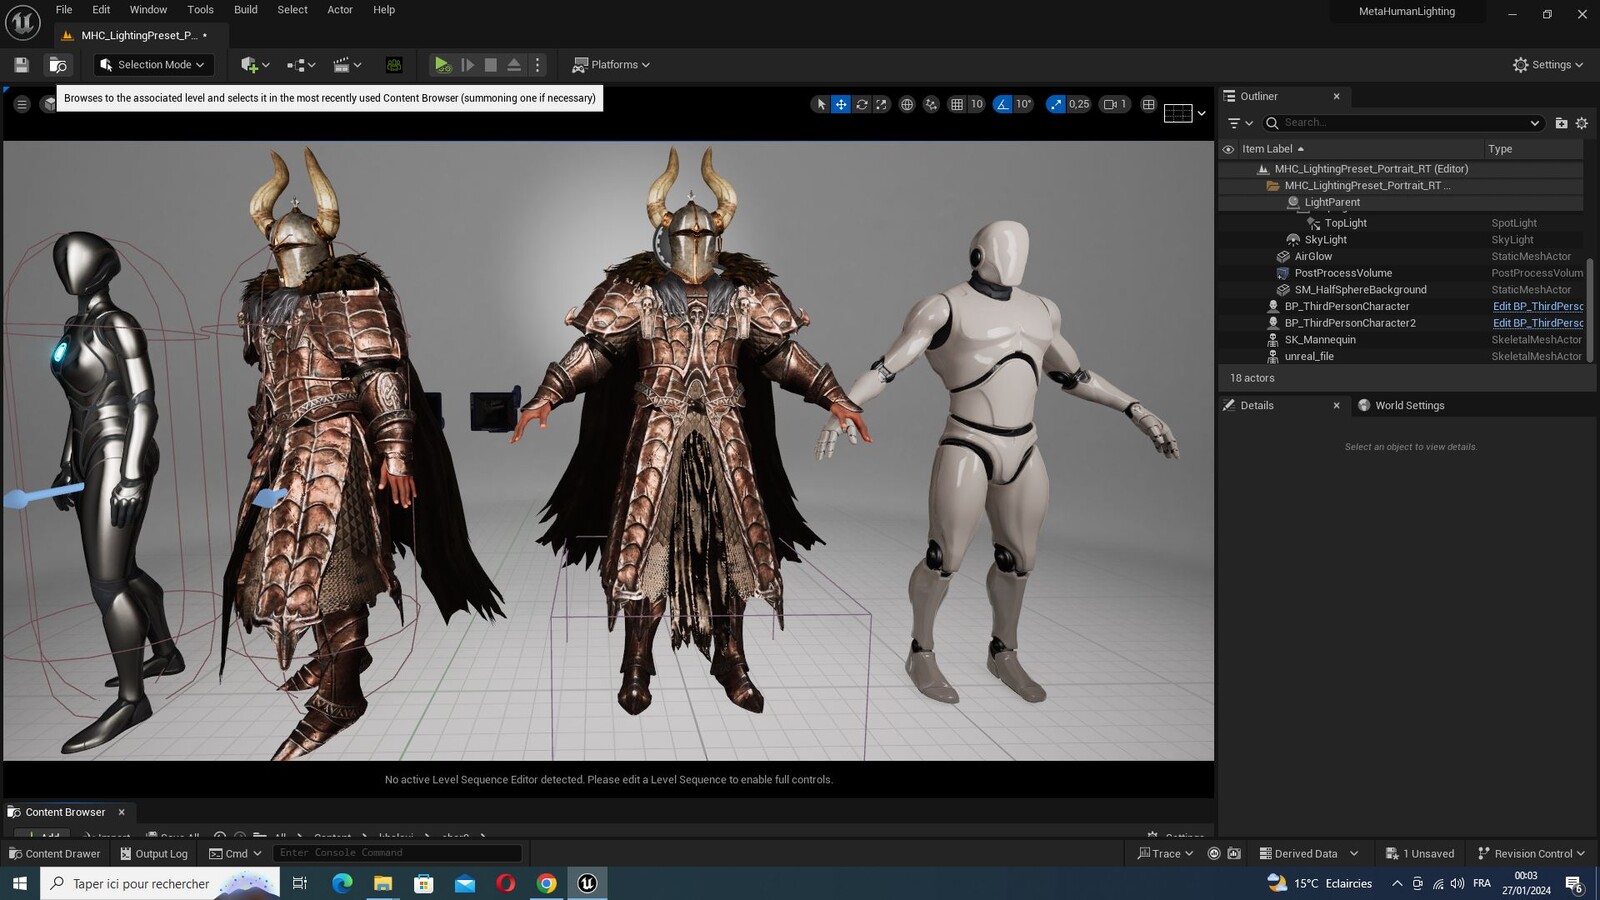Close the Outliner tab
This screenshot has height=900, width=1600.
click(x=1336, y=97)
